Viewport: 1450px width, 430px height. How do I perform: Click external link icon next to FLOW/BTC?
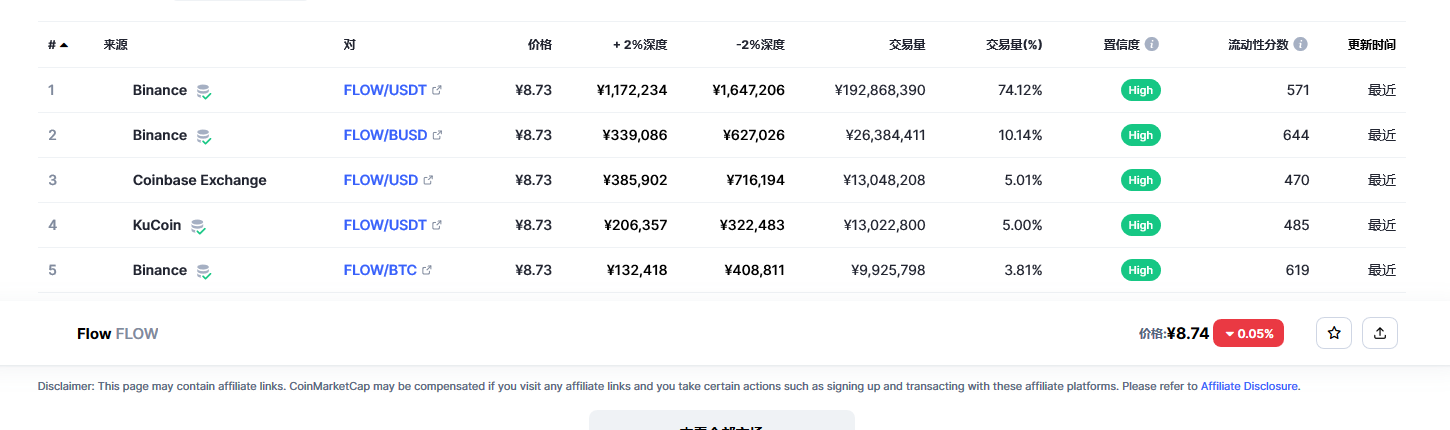[427, 270]
